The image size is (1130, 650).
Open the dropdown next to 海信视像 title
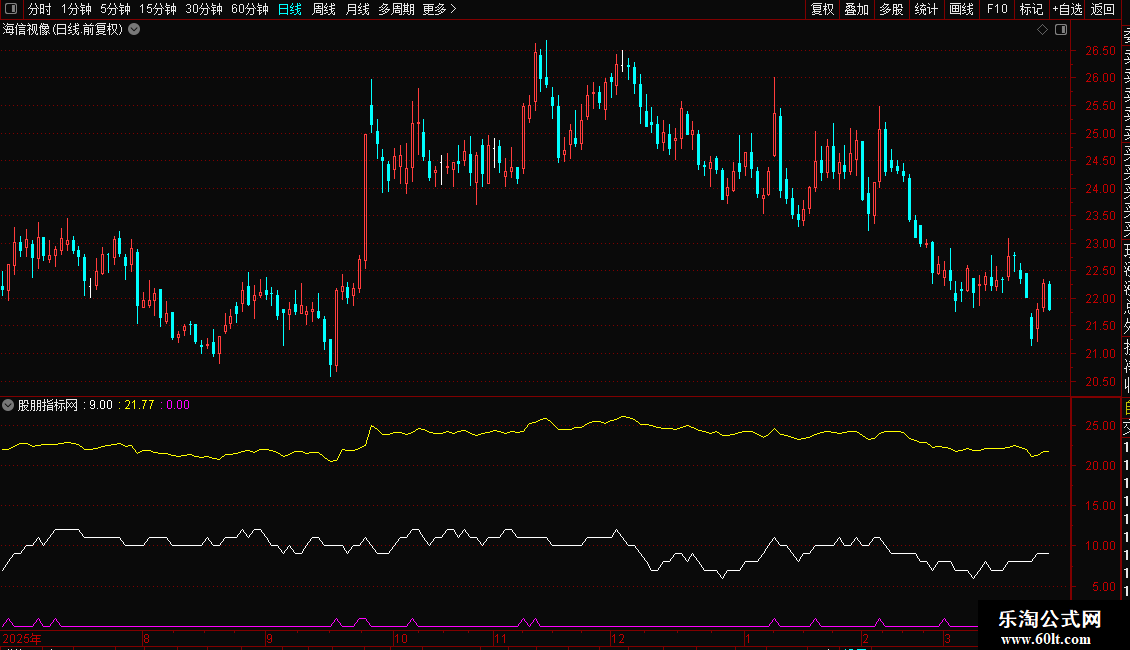(x=134, y=30)
